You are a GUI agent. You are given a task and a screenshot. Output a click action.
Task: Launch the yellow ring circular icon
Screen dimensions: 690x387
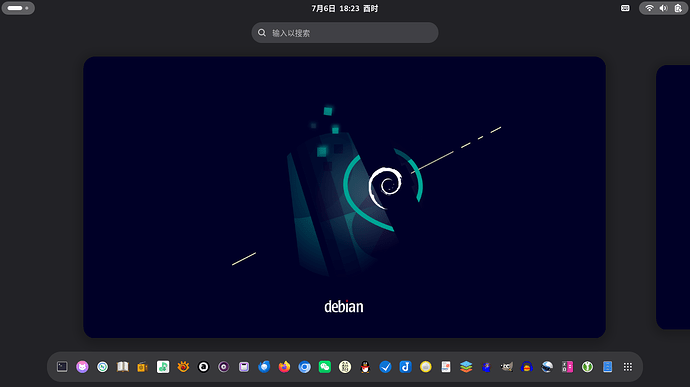click(426, 367)
